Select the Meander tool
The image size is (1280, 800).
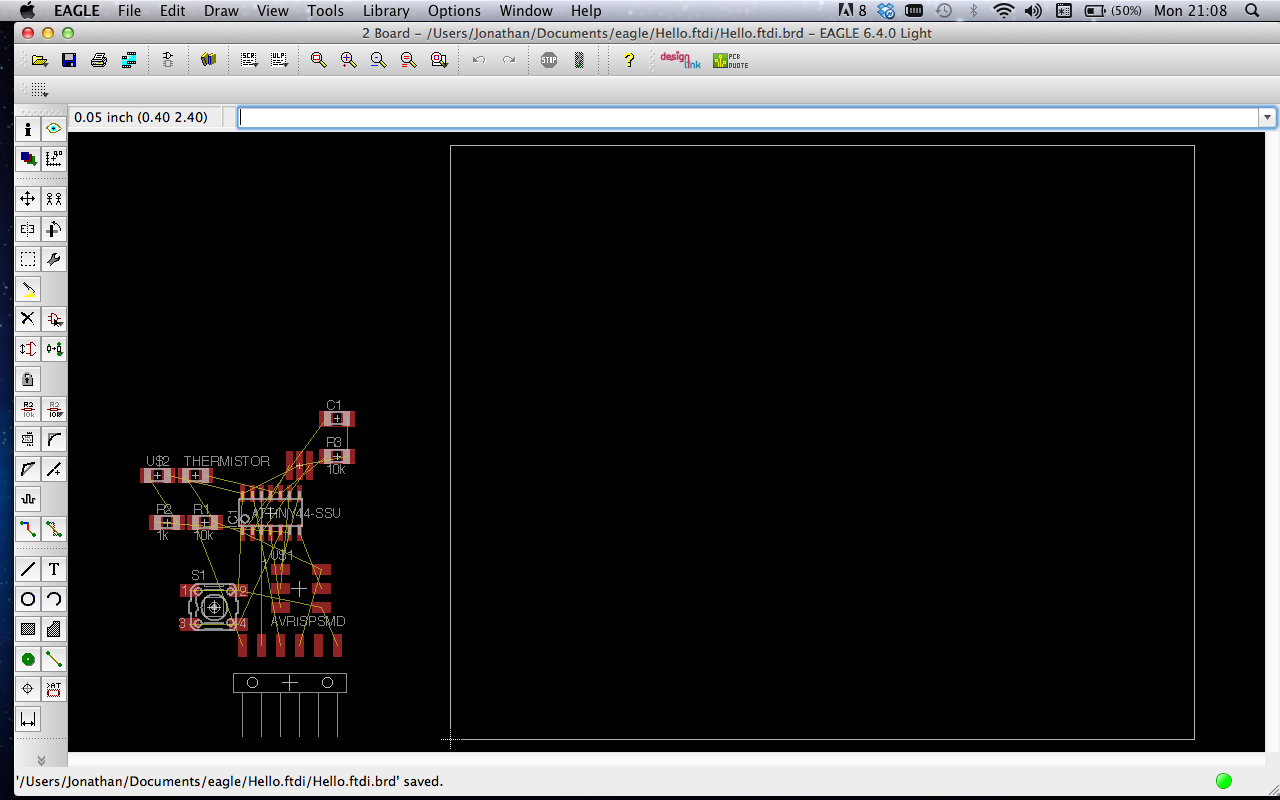point(28,499)
